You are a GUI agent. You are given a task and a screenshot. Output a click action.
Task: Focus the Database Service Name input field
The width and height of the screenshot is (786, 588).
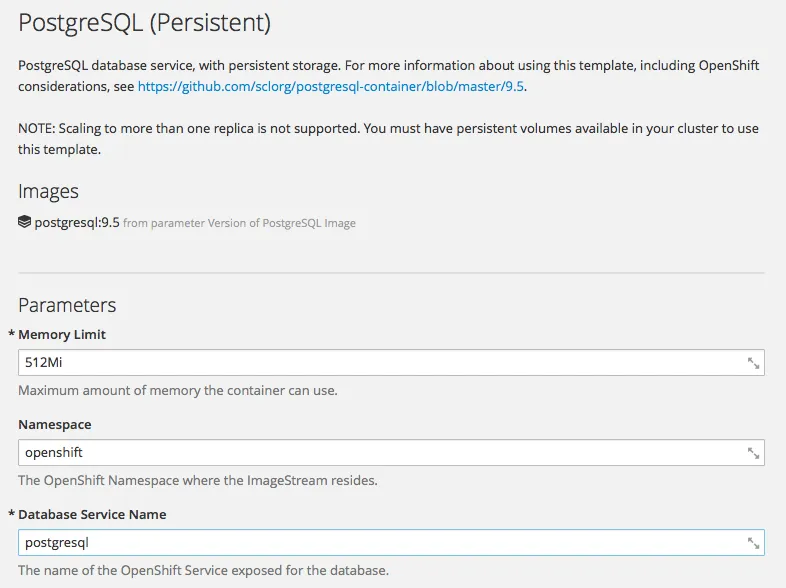pyautogui.click(x=380, y=543)
